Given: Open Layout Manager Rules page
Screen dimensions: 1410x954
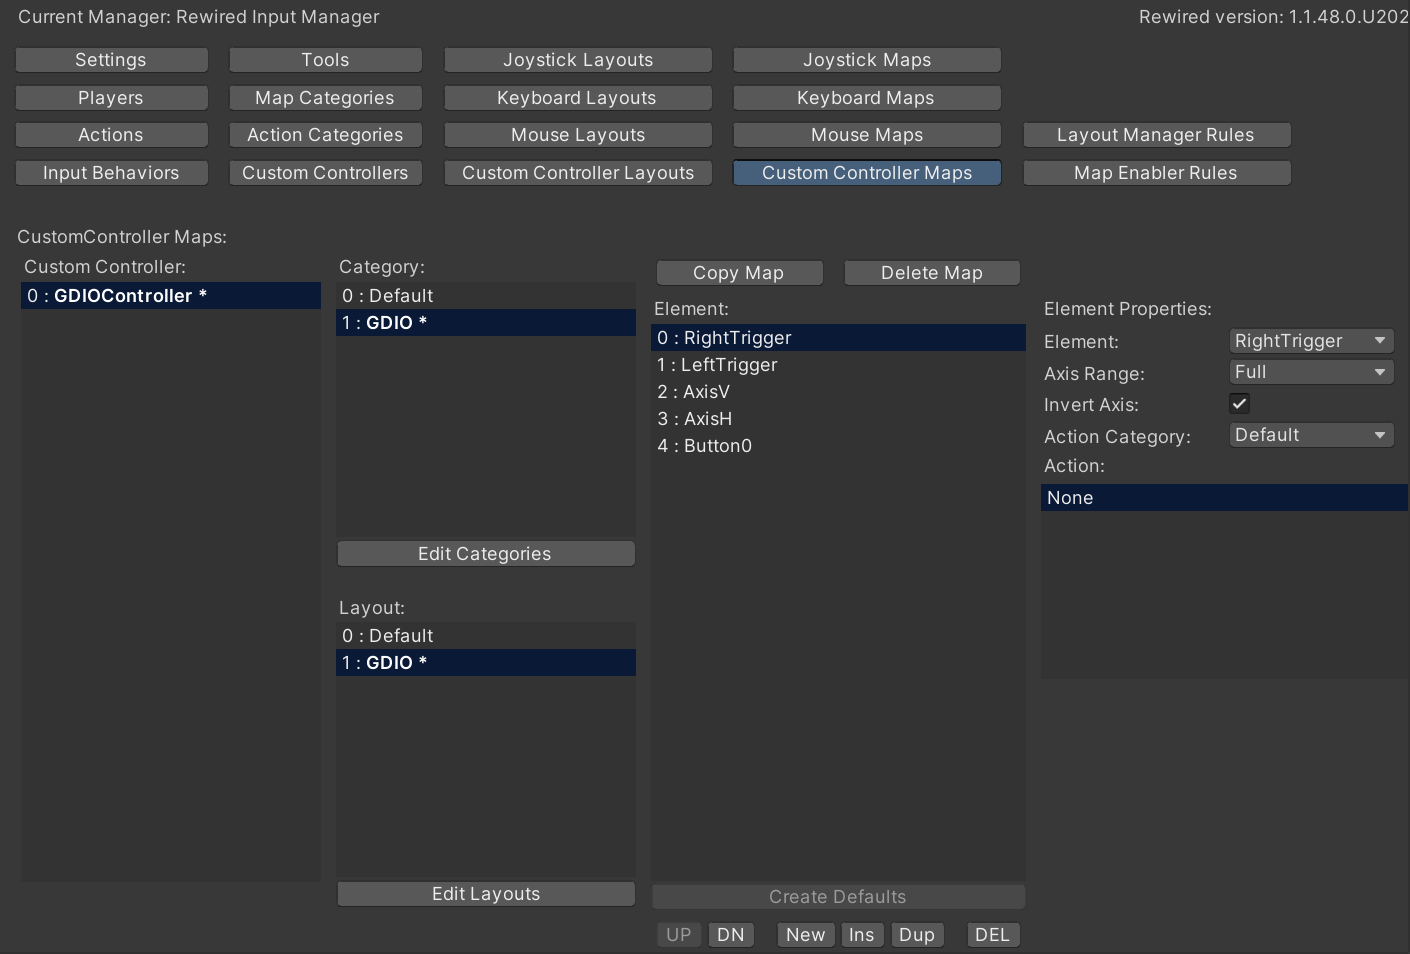Looking at the screenshot, I should (1157, 135).
